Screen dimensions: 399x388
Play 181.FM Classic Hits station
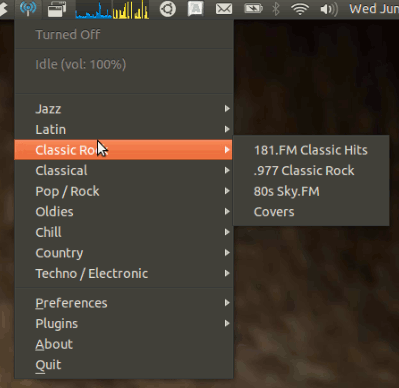click(311, 150)
